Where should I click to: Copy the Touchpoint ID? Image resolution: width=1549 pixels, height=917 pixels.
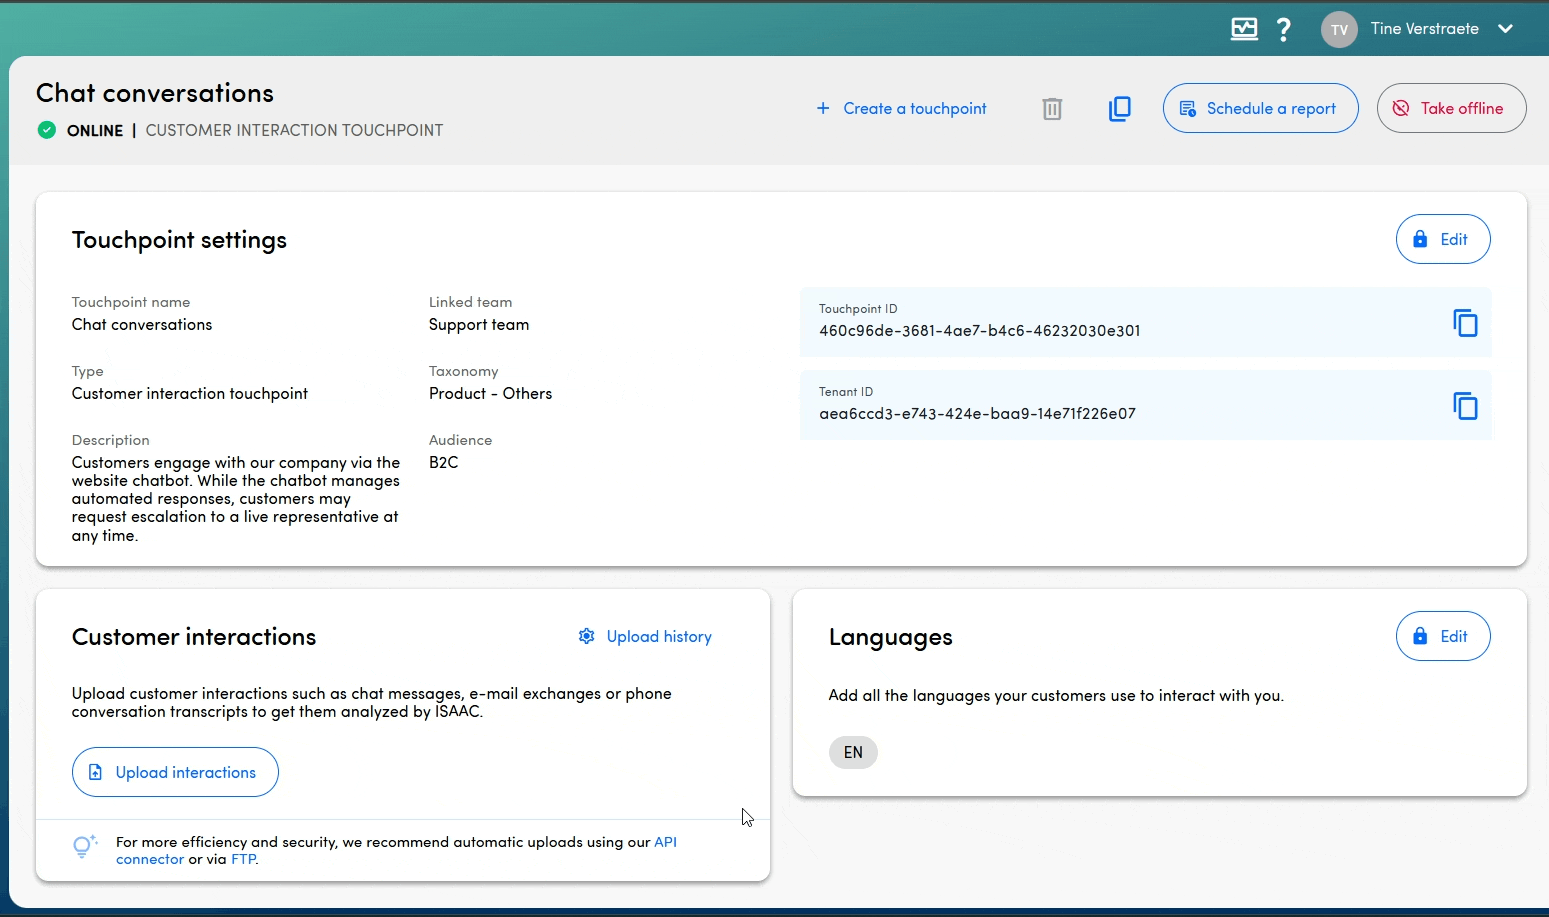point(1464,323)
